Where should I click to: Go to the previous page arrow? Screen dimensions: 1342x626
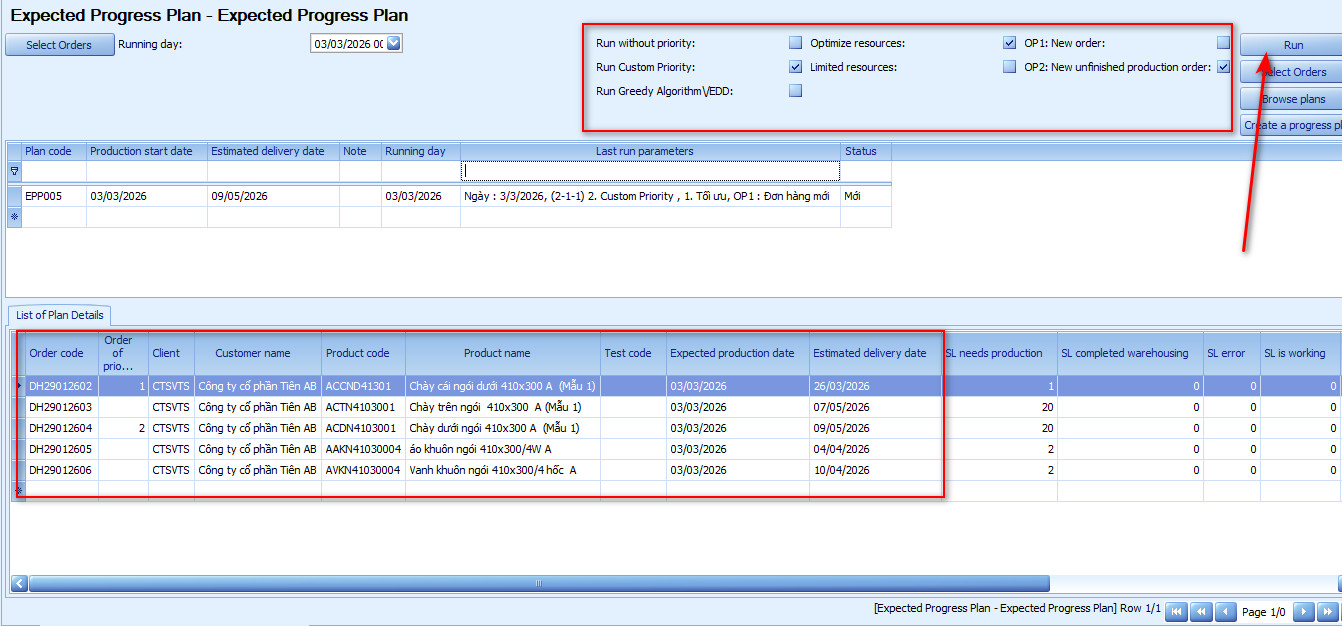(1225, 612)
